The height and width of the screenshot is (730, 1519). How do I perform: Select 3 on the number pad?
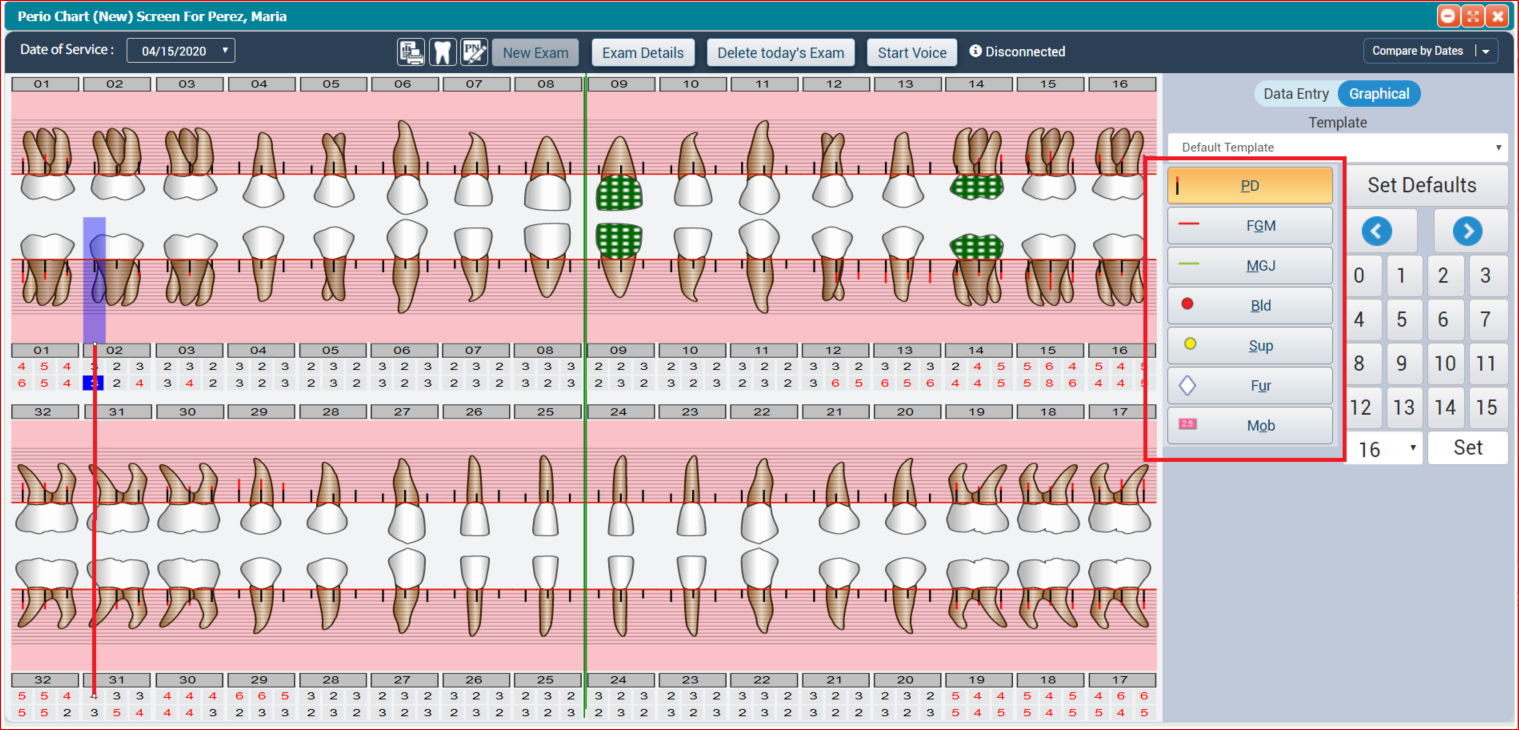pyautogui.click(x=1487, y=276)
